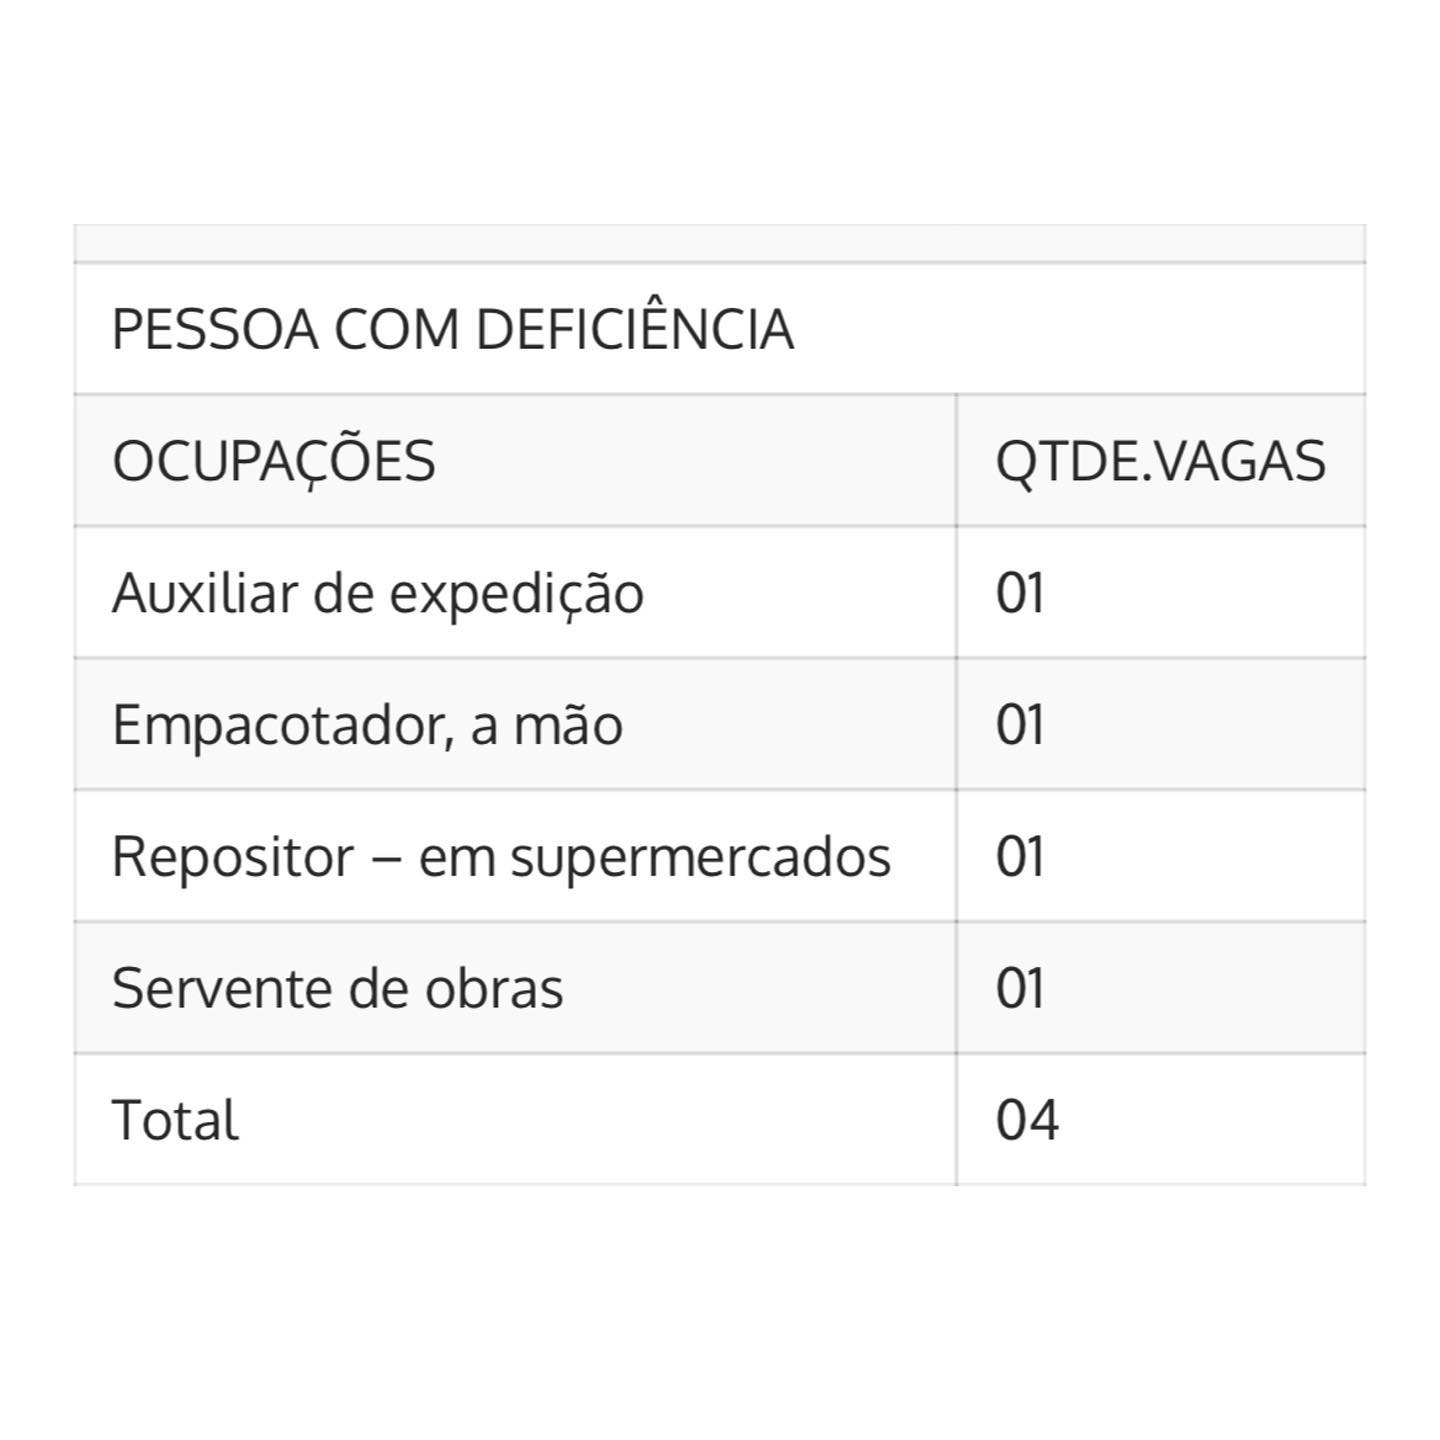Click vacancy count 01 for Empacotador
1440x1440 pixels.
[1020, 724]
